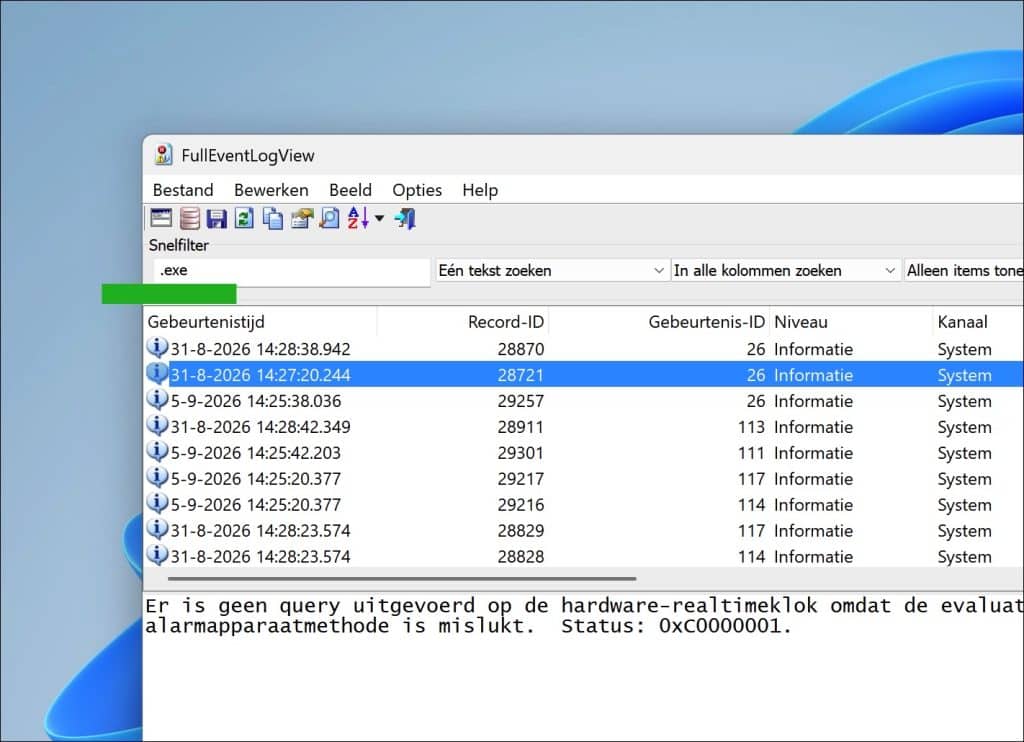Save selected items with the floppy disk icon
The image size is (1024, 742).
(217, 218)
